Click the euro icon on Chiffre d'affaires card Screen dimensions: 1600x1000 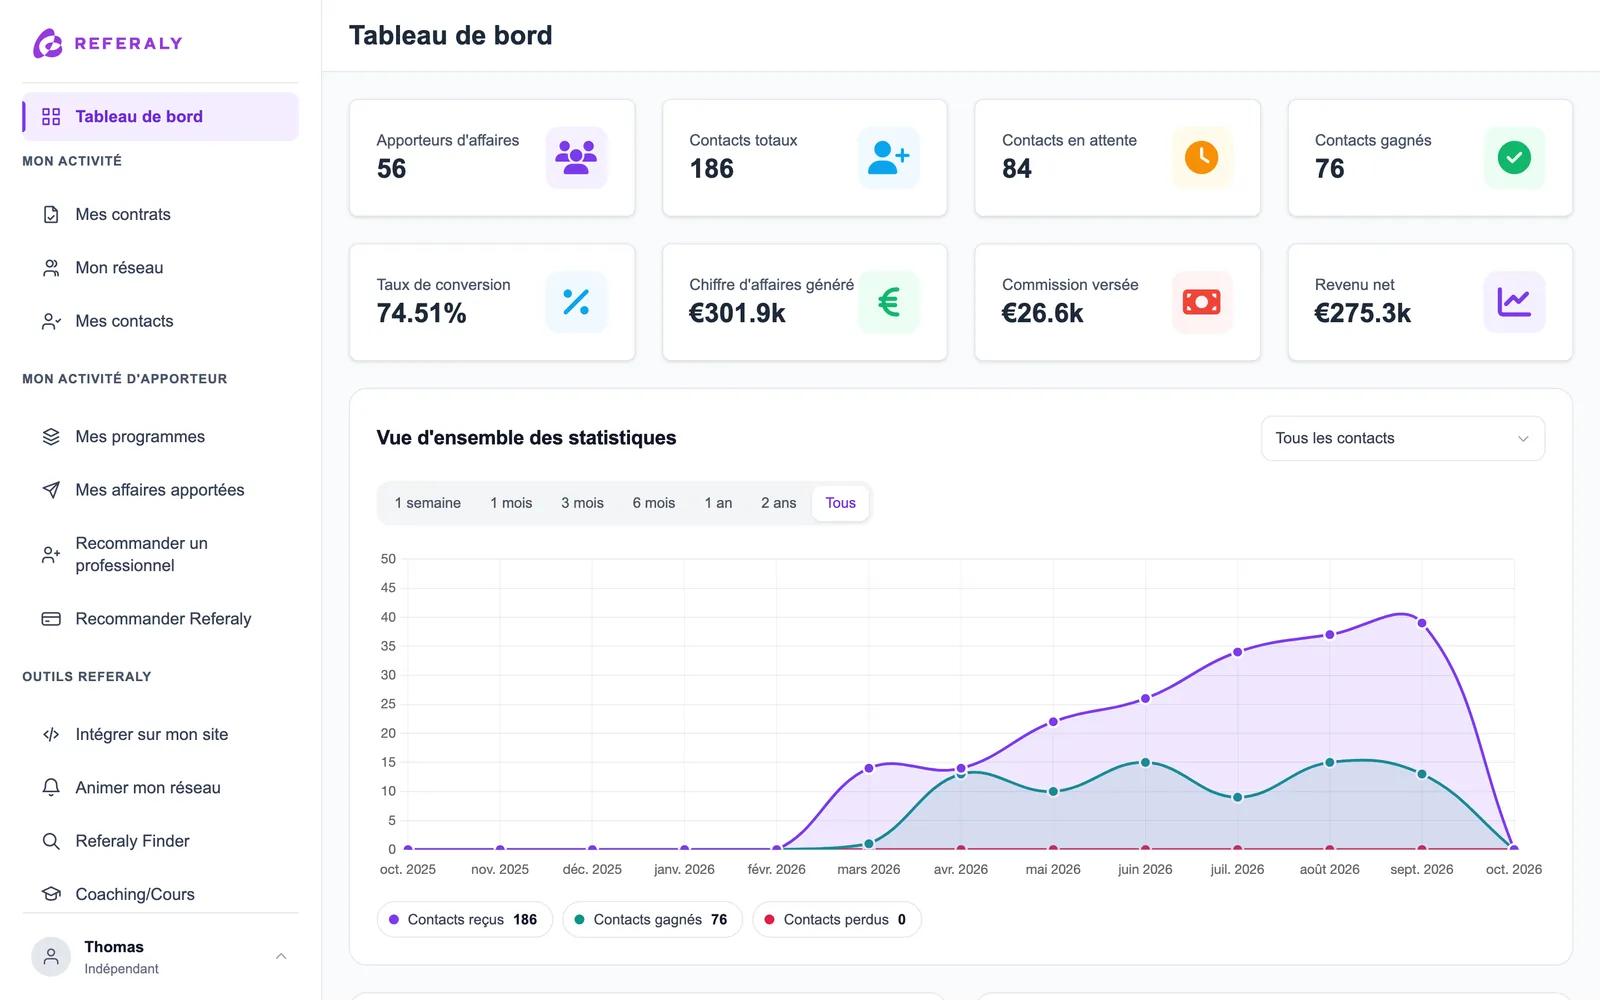tap(888, 302)
